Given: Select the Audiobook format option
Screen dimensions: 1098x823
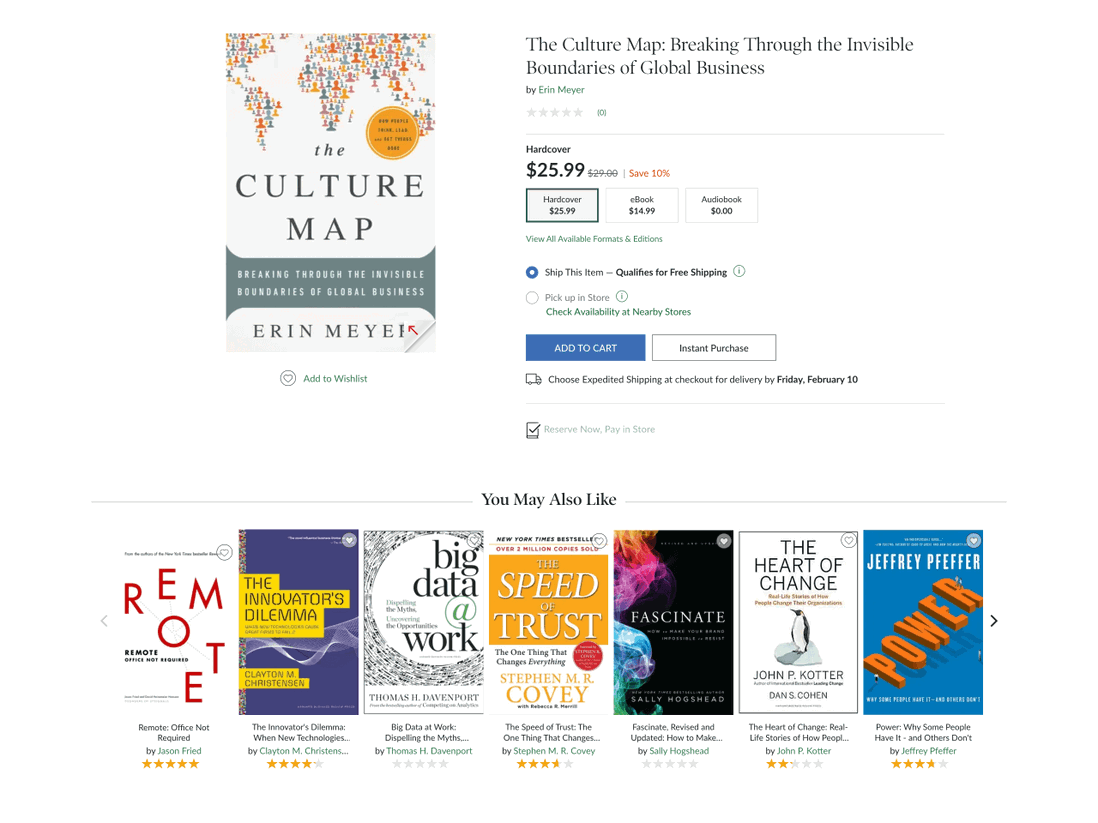Looking at the screenshot, I should click(721, 205).
